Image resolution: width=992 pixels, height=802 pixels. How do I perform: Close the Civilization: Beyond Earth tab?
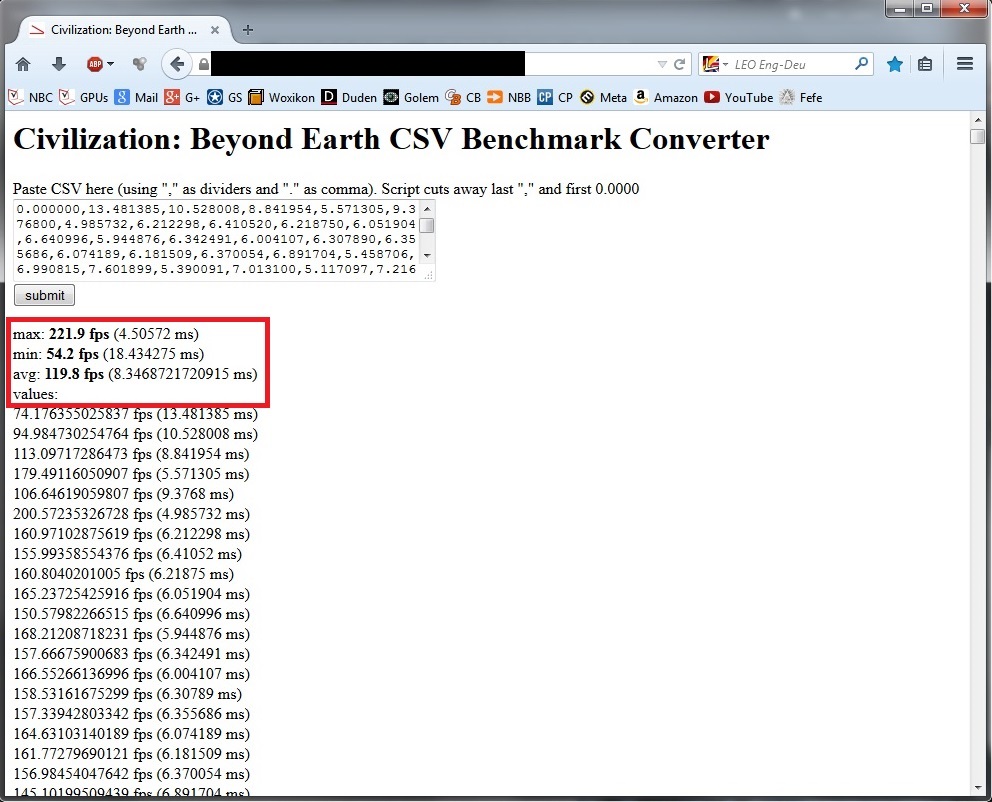coord(215,30)
